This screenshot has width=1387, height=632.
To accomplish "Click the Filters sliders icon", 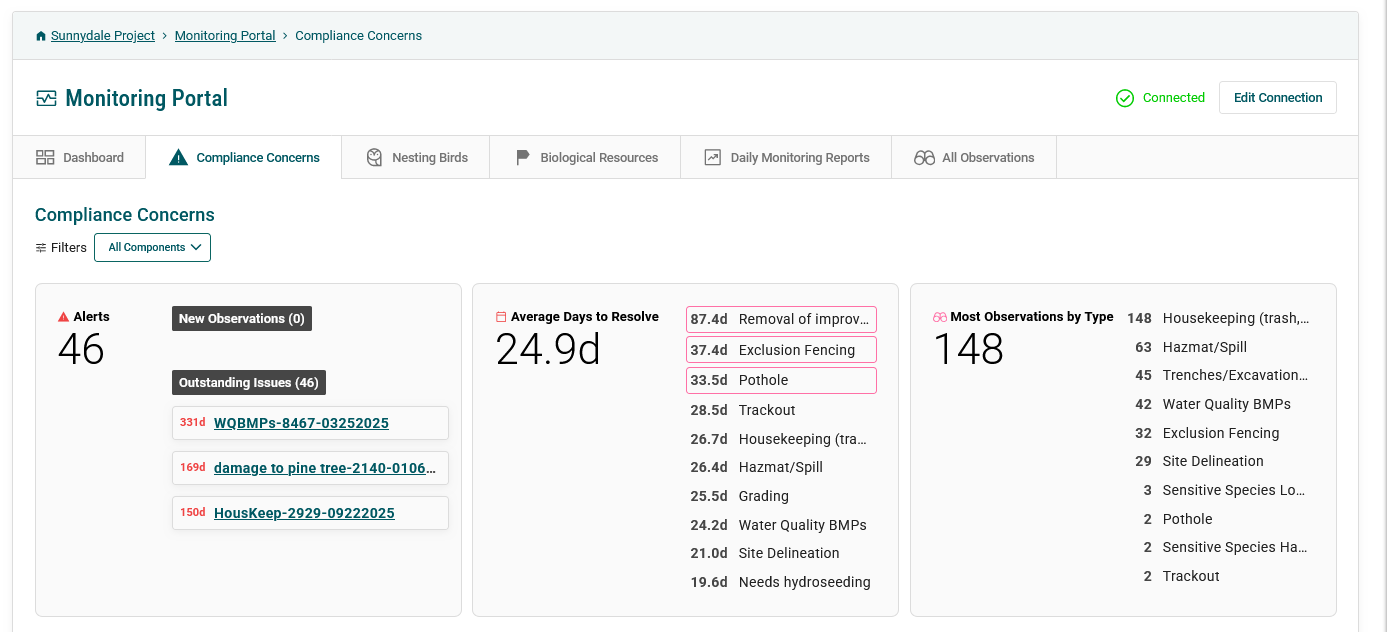I will (41, 248).
